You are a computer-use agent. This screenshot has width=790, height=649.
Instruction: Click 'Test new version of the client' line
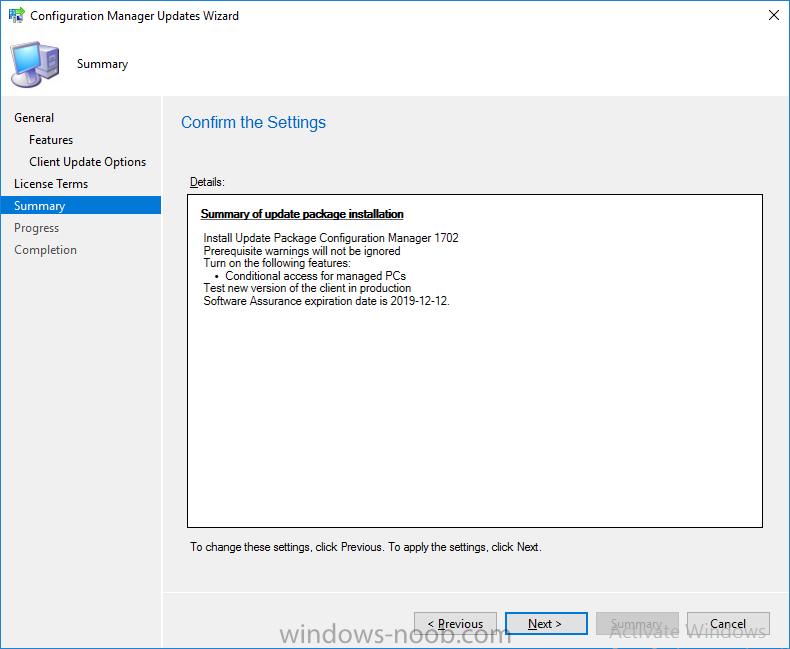tap(307, 288)
